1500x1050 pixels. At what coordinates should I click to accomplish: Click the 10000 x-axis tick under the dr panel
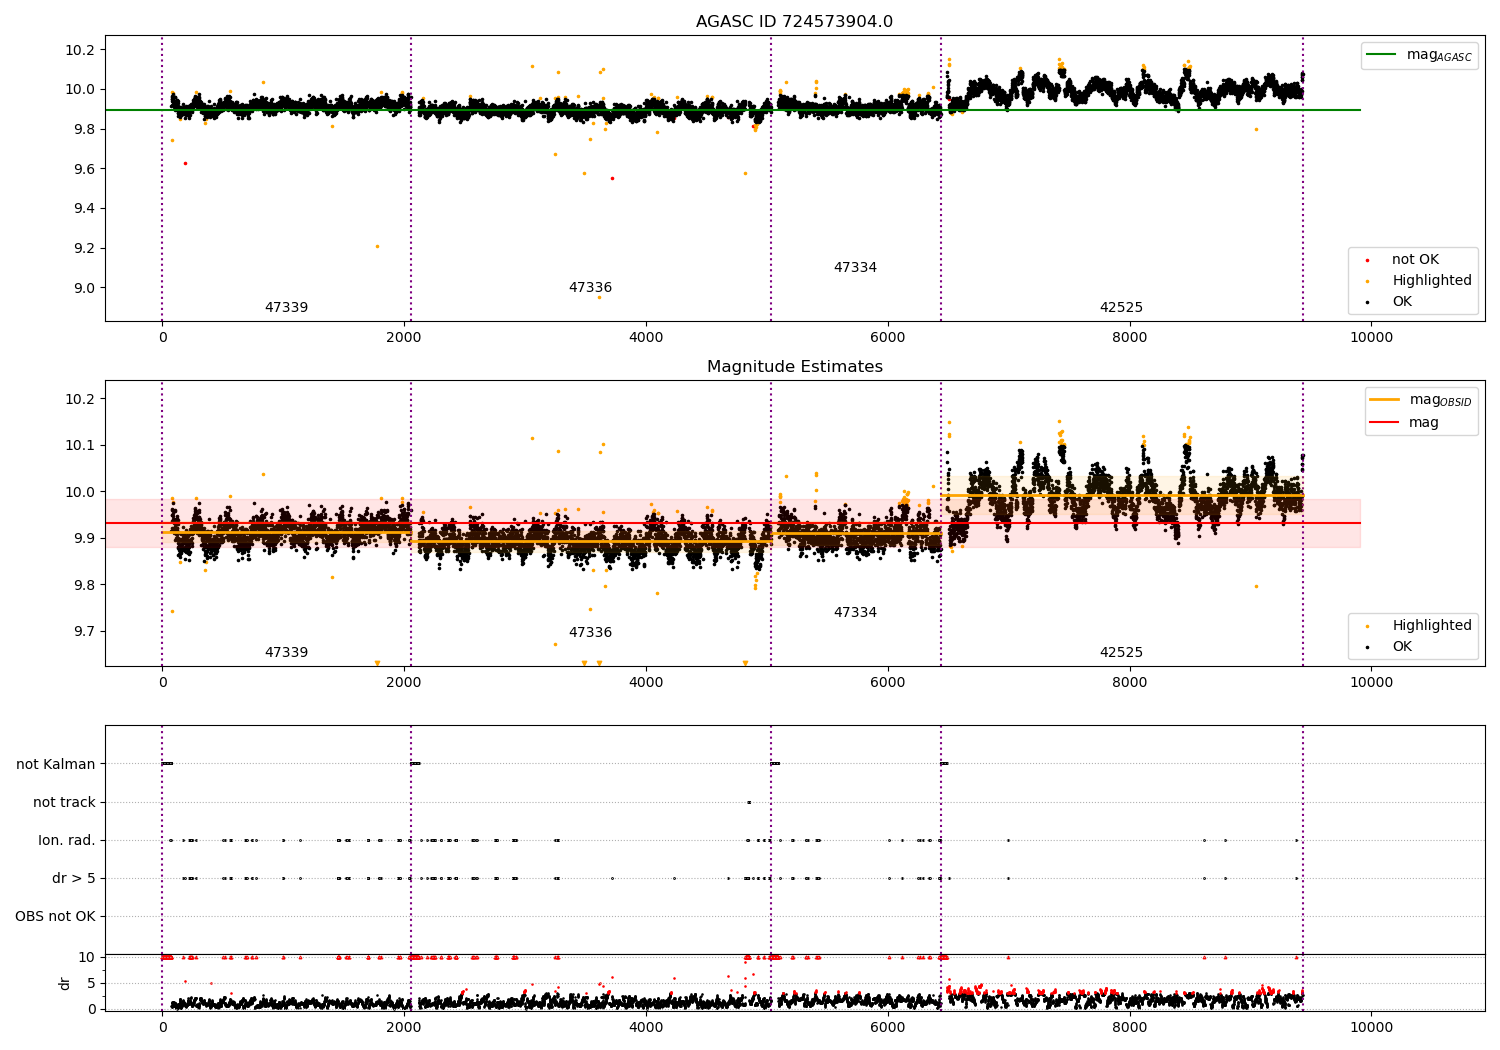[x=1371, y=1027]
